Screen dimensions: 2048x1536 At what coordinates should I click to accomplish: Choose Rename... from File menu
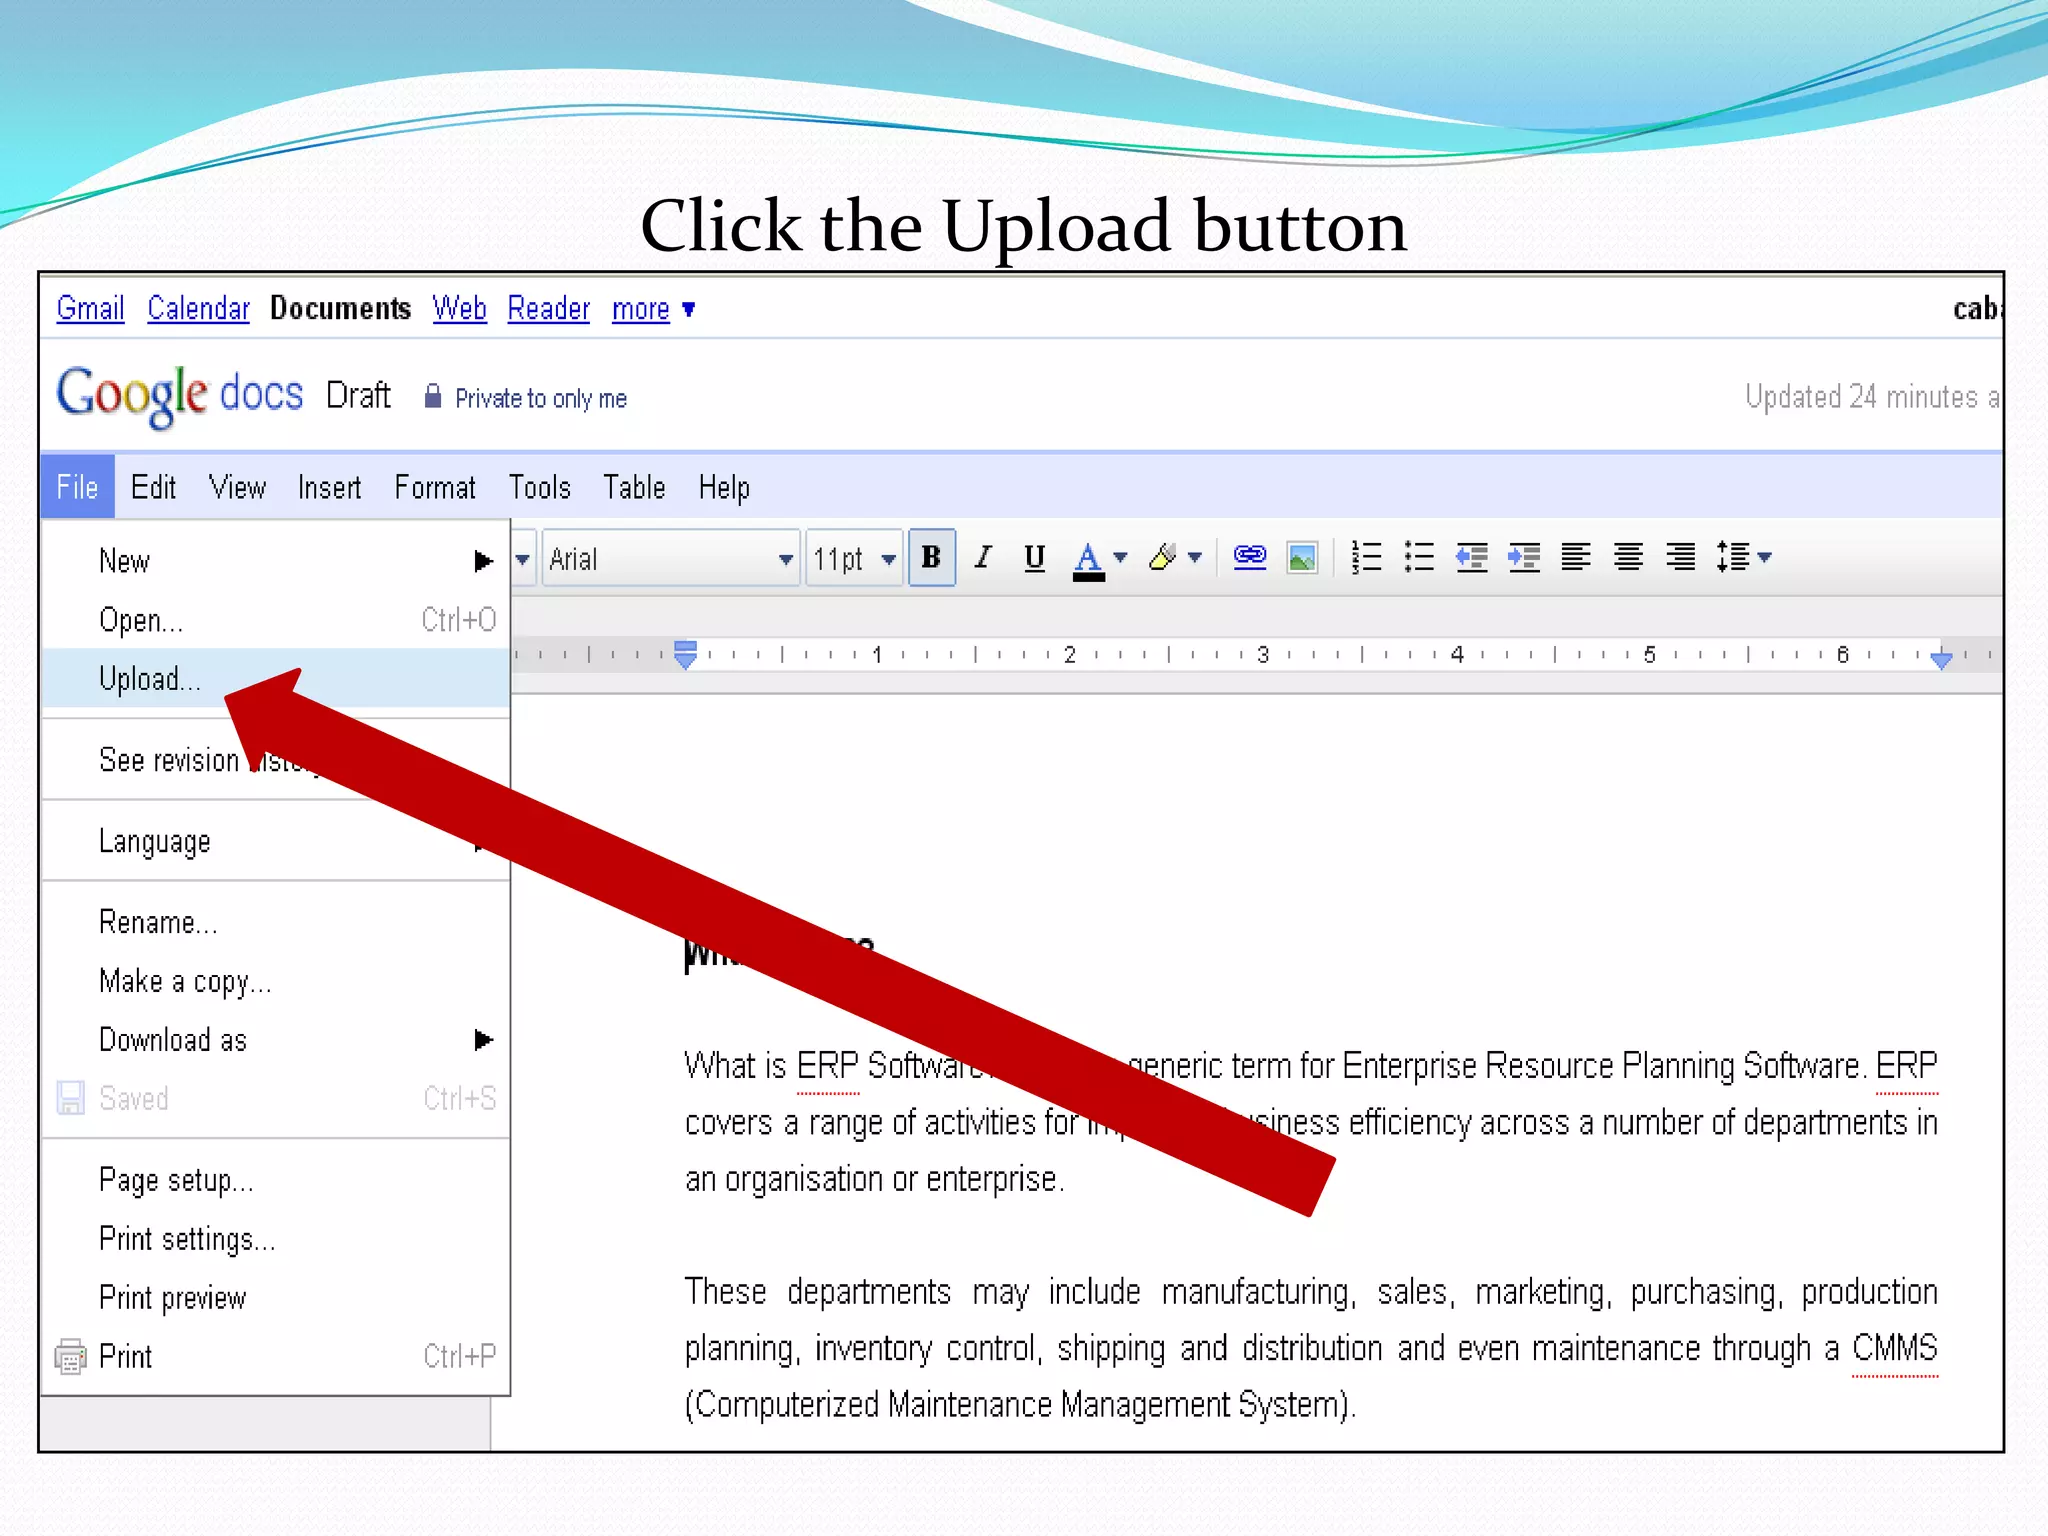pyautogui.click(x=276, y=922)
